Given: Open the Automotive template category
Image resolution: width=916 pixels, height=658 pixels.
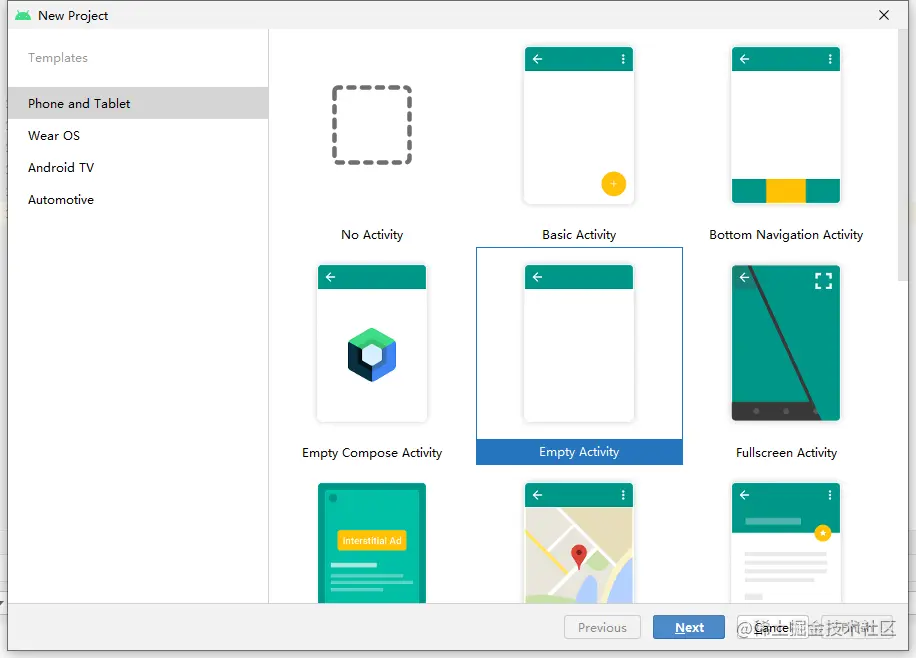Looking at the screenshot, I should 138,200.
